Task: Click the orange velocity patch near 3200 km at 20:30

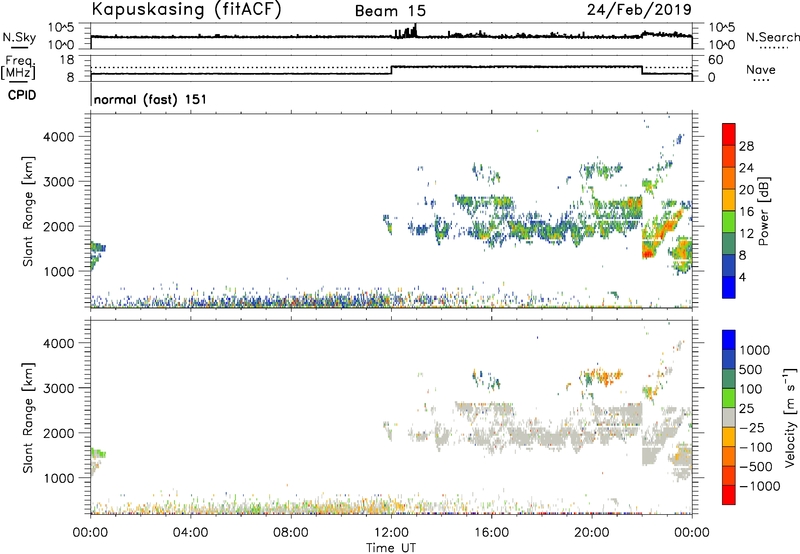Action: tap(606, 376)
